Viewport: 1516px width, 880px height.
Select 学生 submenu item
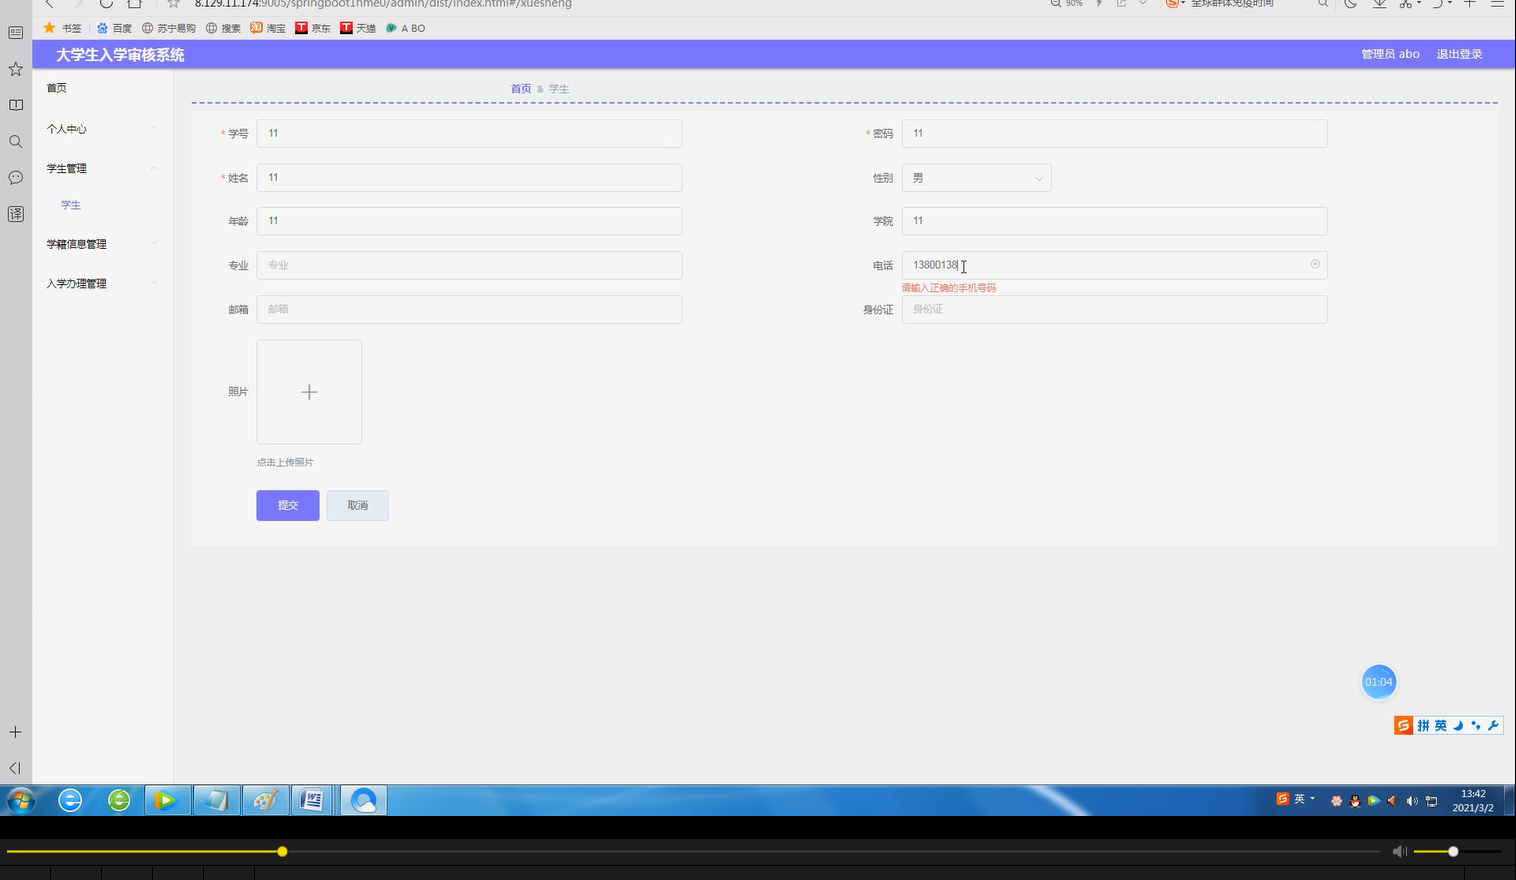pyautogui.click(x=71, y=205)
